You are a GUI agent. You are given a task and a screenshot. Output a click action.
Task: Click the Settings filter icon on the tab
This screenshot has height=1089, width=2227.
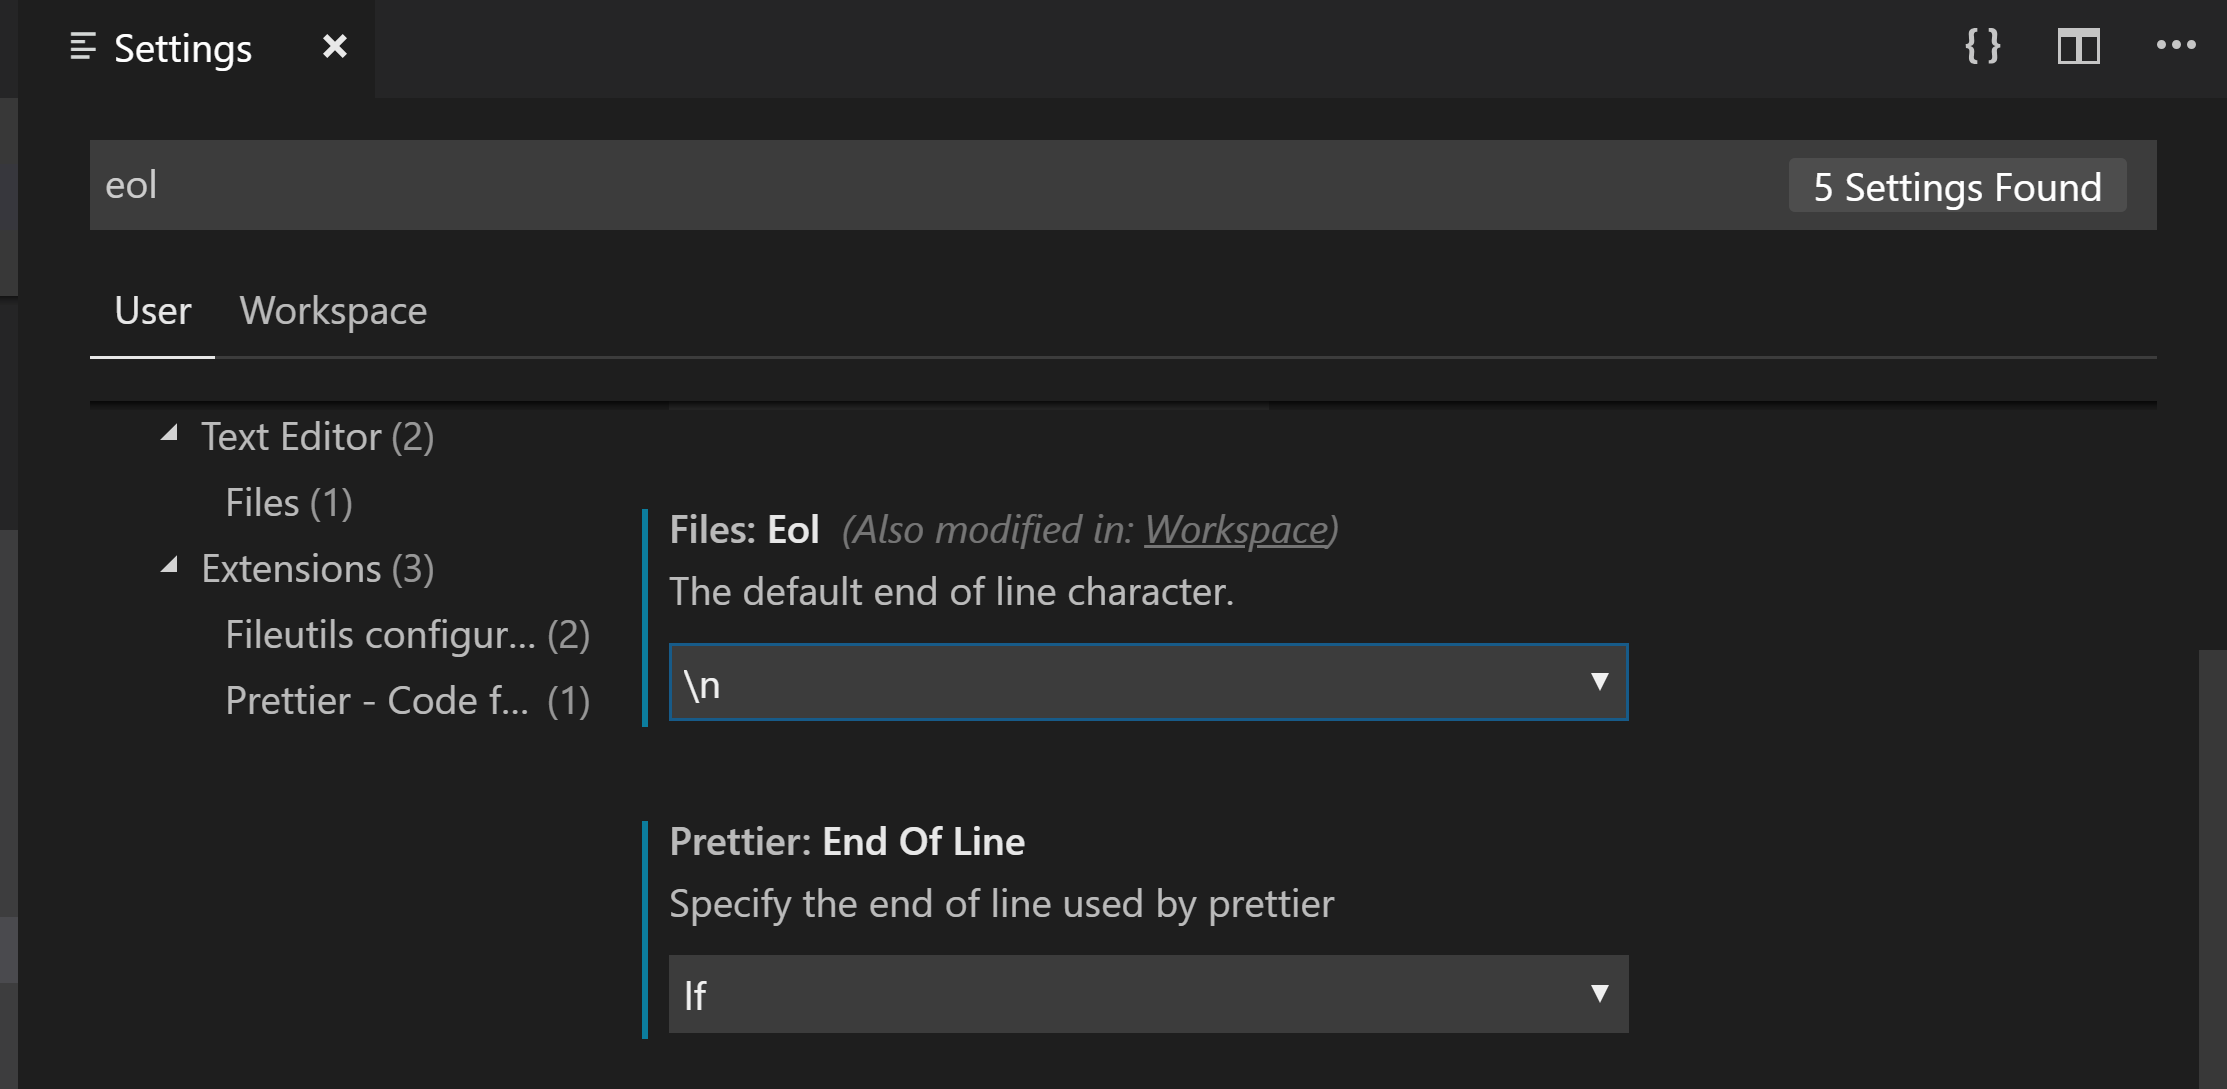coord(84,46)
